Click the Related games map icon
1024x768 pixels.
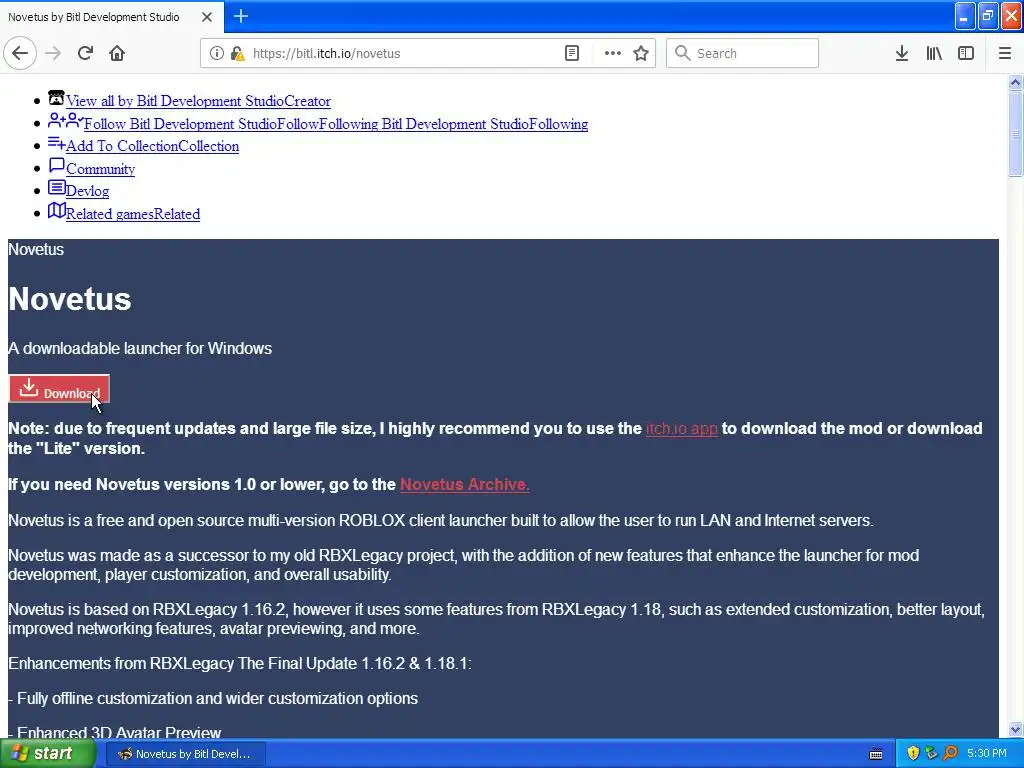click(x=57, y=210)
